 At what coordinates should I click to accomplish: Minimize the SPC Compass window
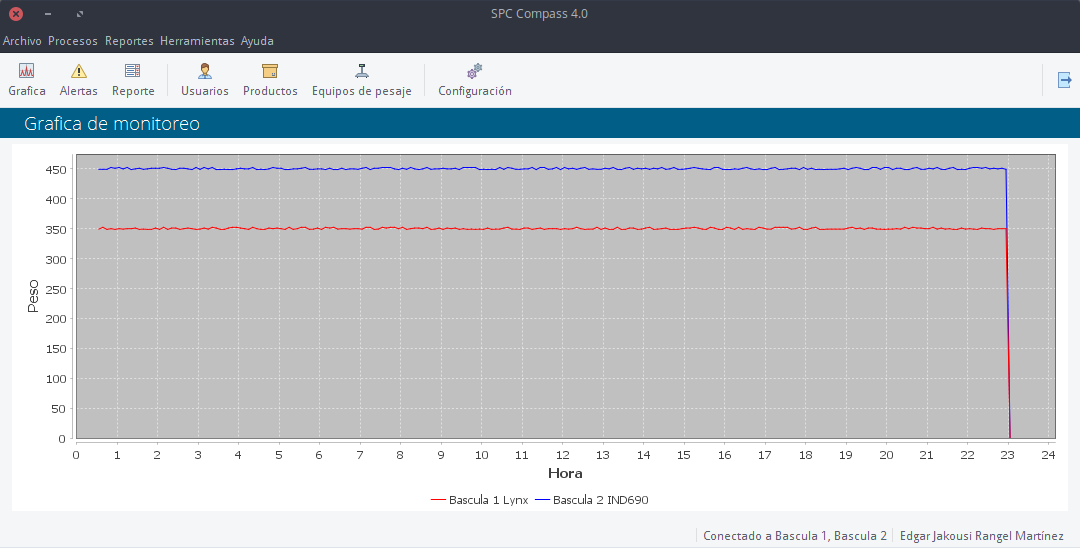click(x=48, y=14)
